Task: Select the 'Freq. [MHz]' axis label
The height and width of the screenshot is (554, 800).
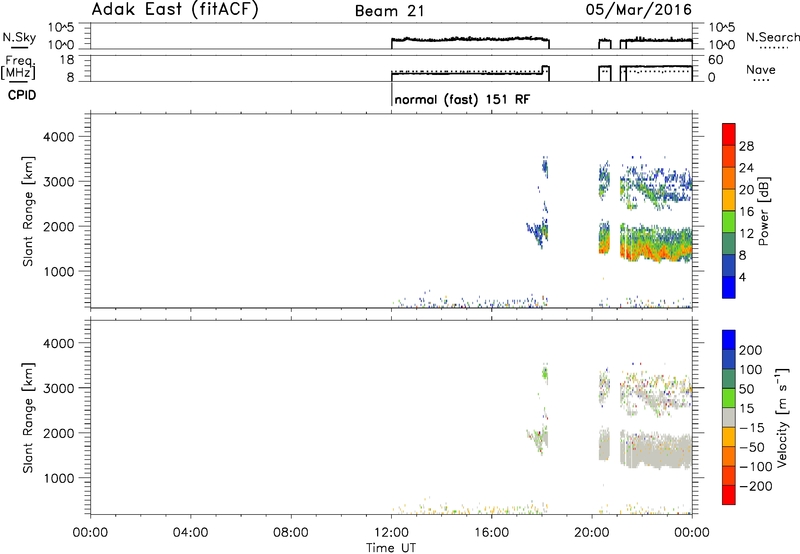Action: tap(19, 67)
